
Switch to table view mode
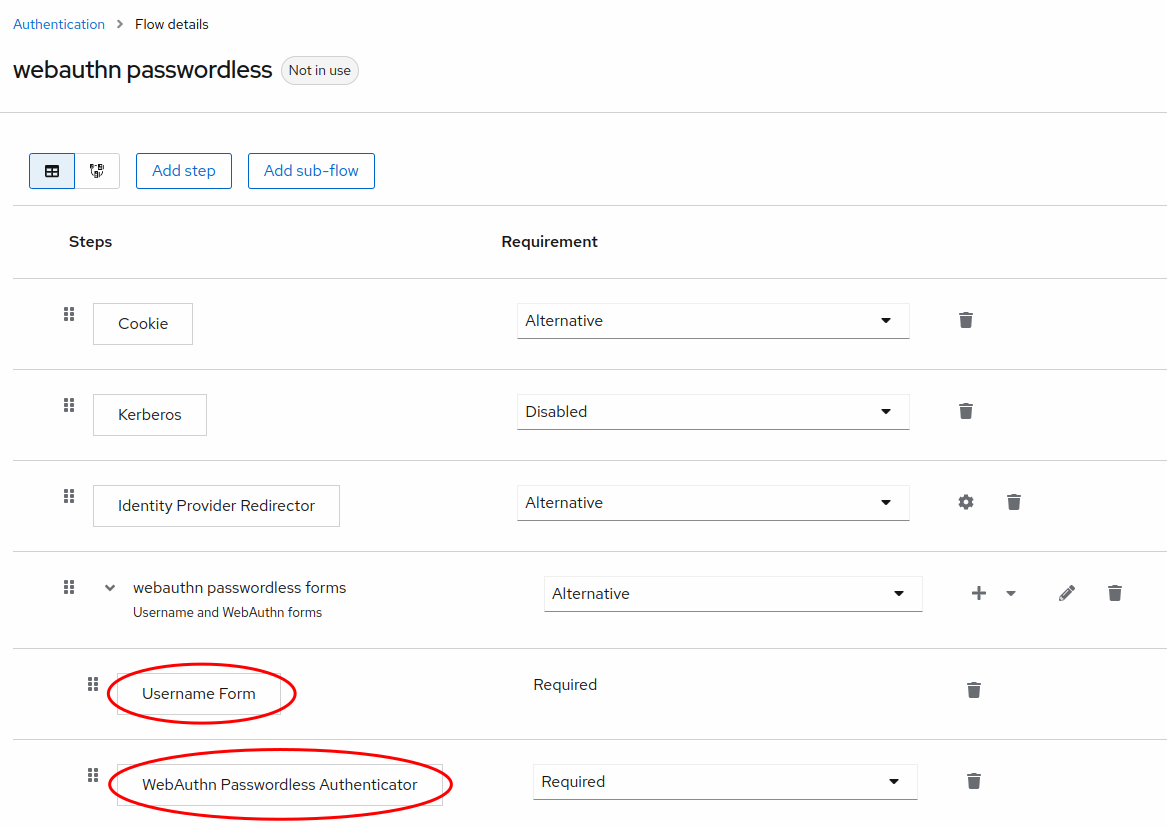click(52, 171)
